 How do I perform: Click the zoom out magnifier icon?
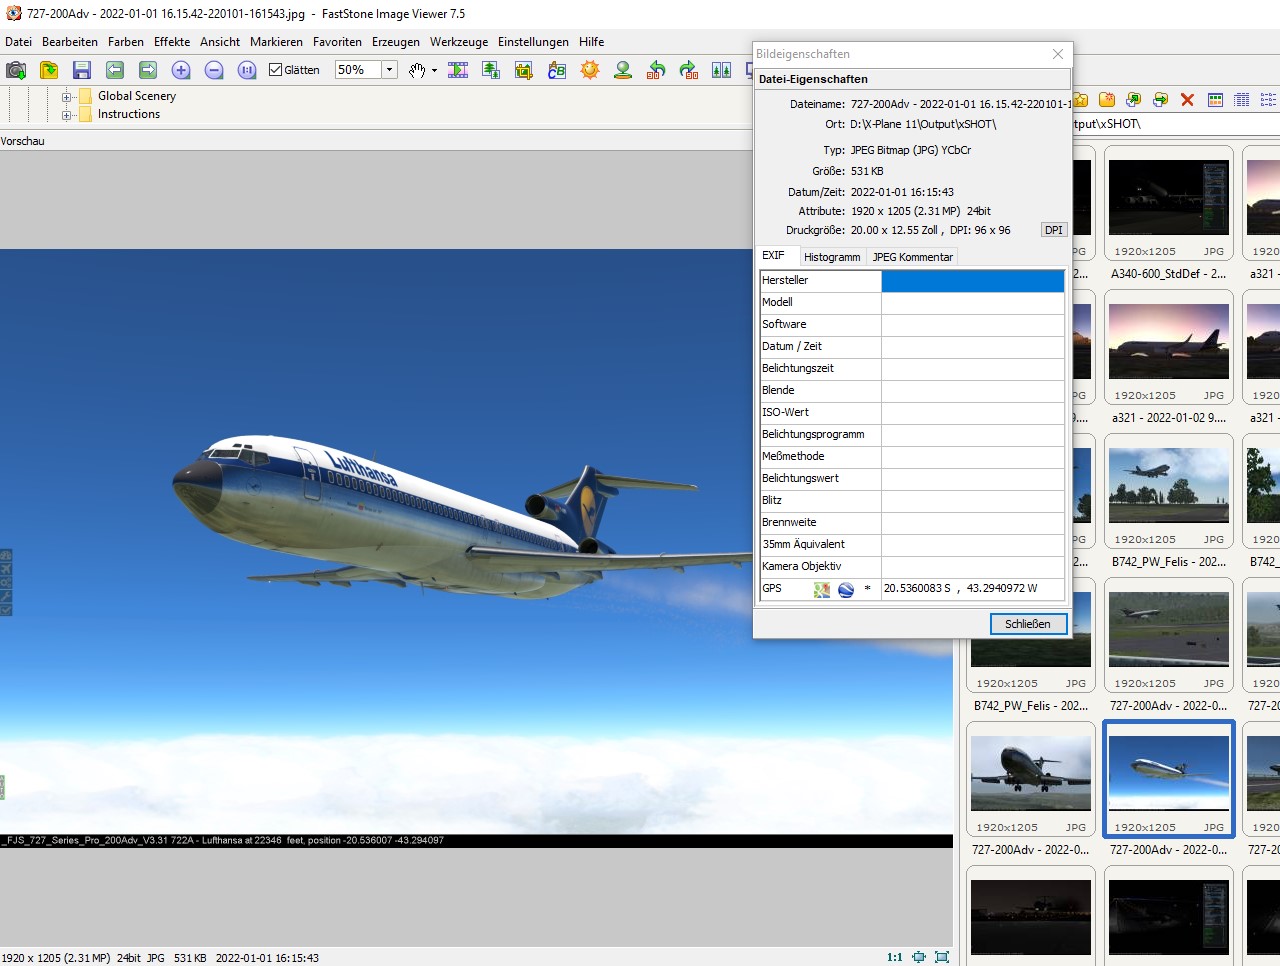click(x=214, y=70)
